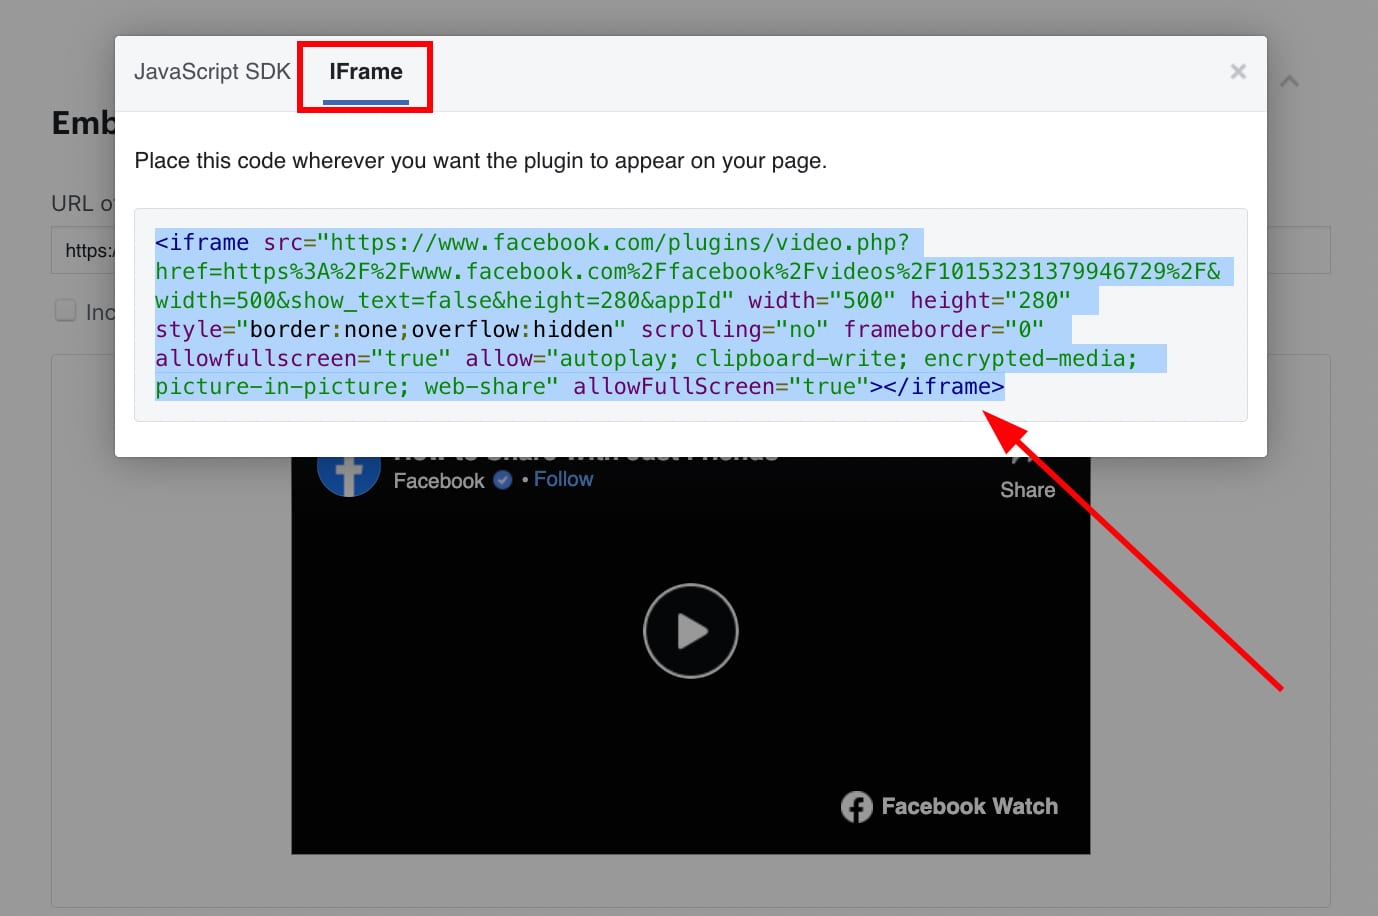The width and height of the screenshot is (1378, 916).
Task: Open the Facebook page name link
Action: [438, 480]
